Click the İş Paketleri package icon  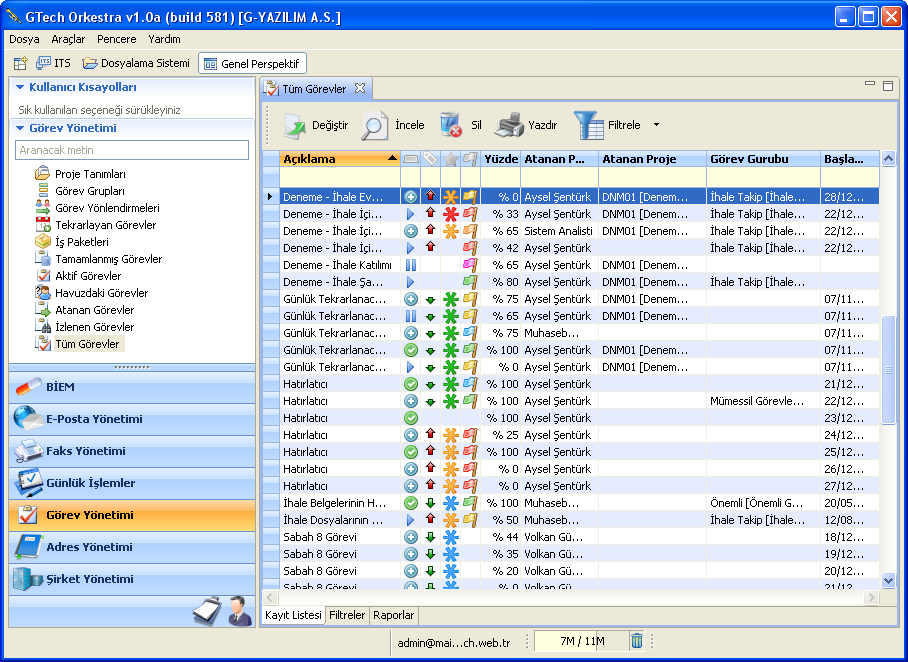tap(43, 241)
